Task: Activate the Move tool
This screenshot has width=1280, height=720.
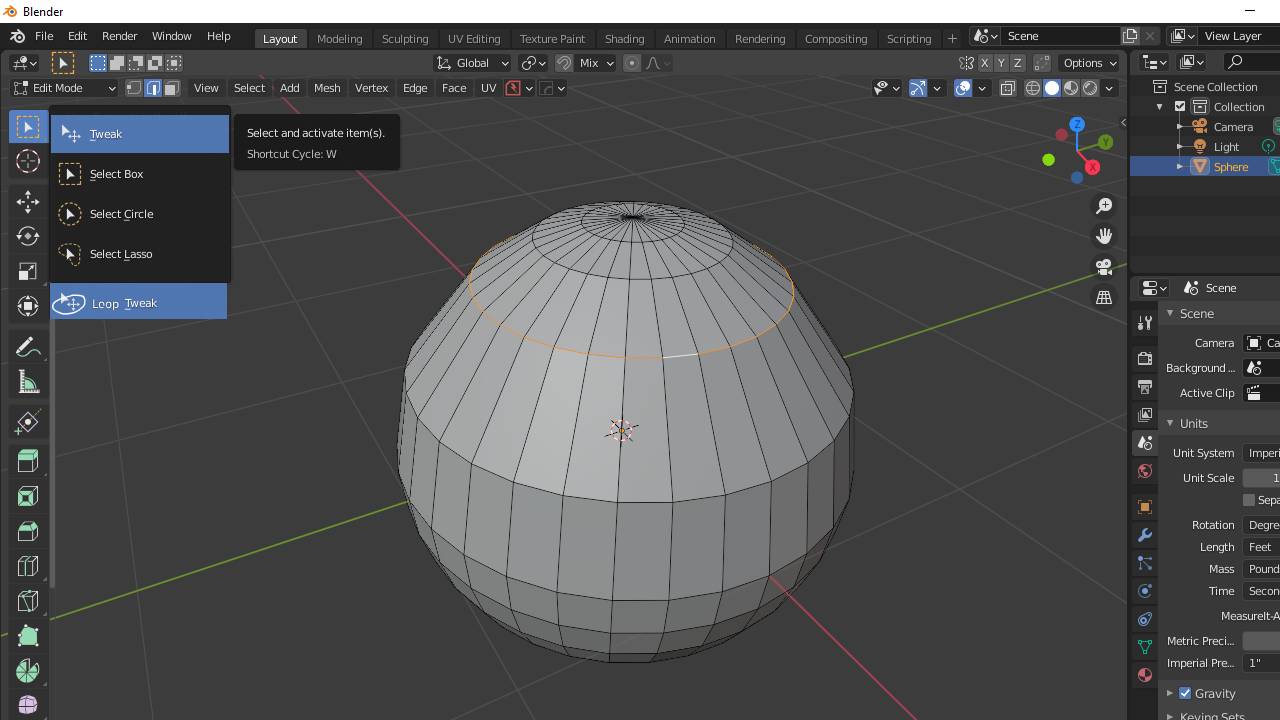Action: [28, 201]
